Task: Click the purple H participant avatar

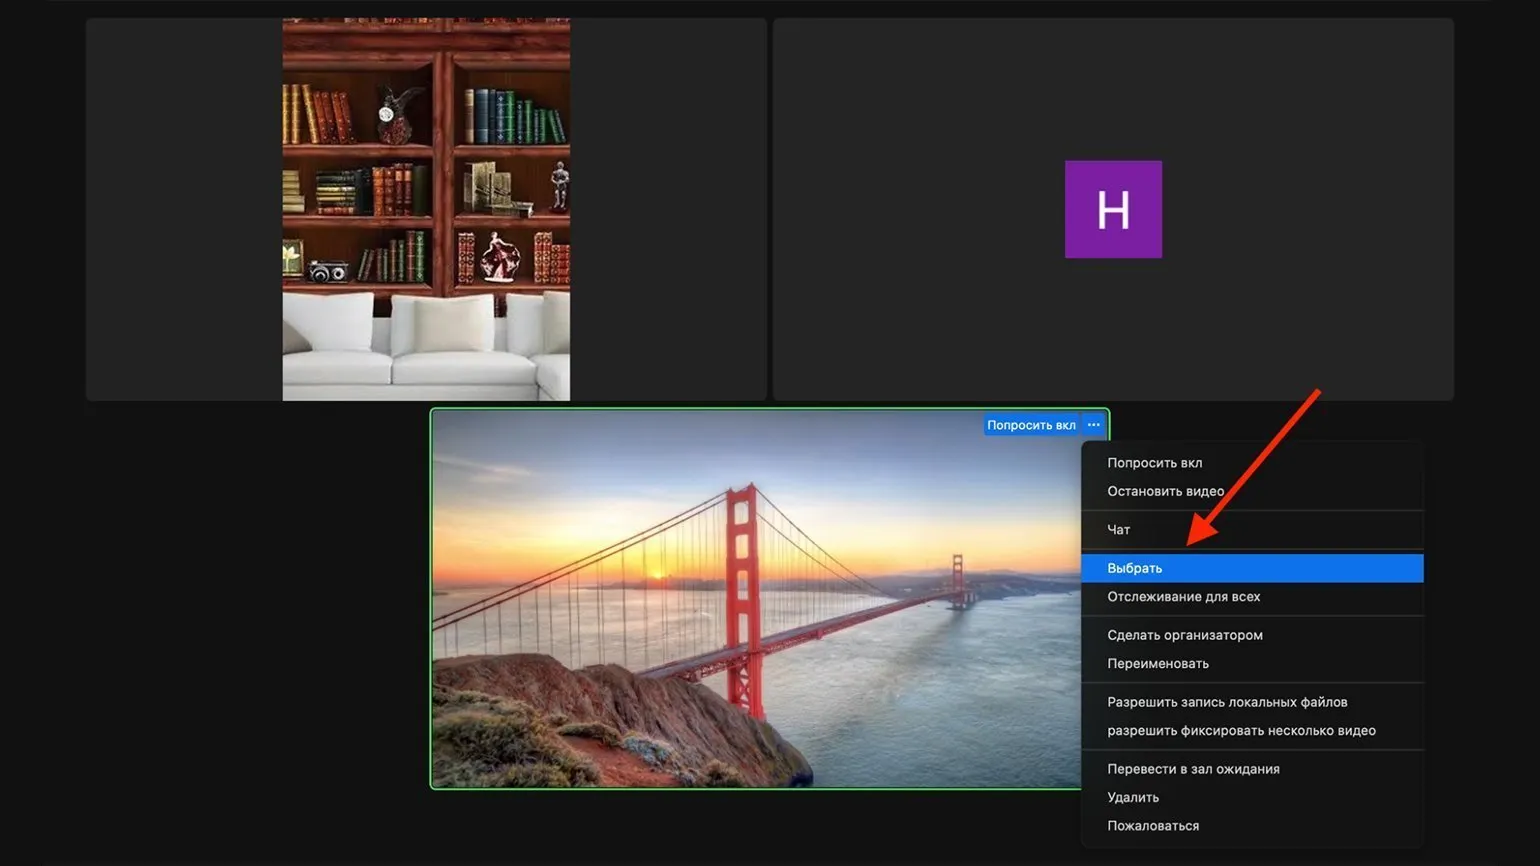Action: [x=1112, y=209]
